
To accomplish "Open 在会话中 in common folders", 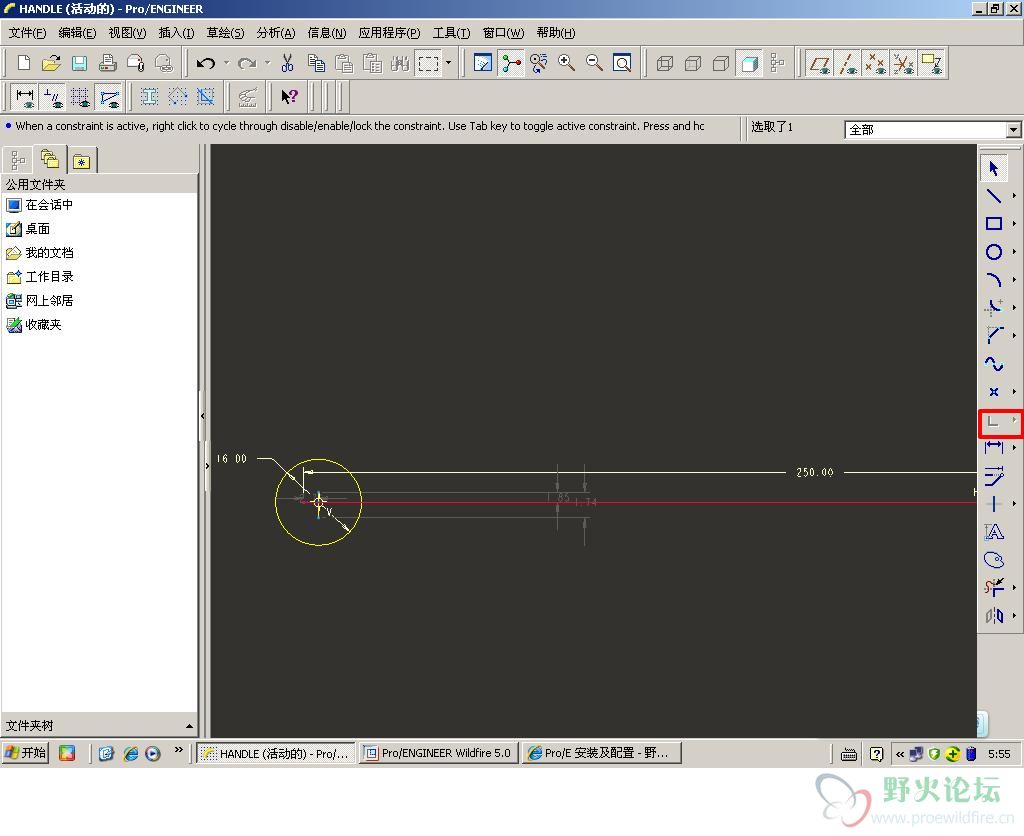I will (39, 205).
